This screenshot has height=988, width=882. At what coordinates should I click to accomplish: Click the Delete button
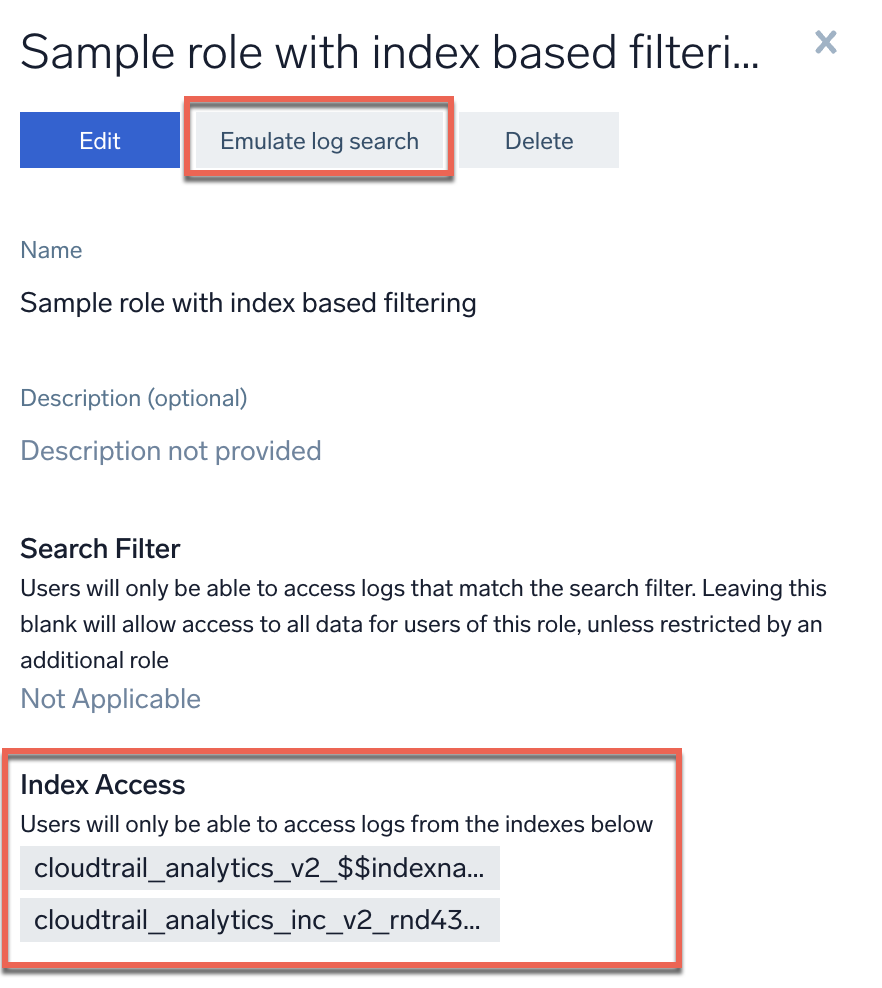click(538, 140)
